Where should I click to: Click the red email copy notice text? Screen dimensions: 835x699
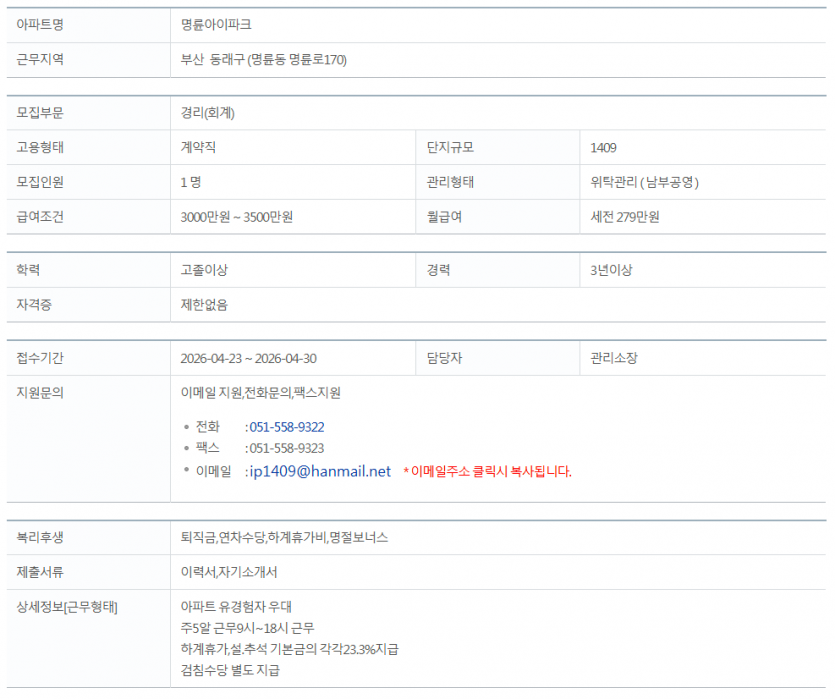tap(487, 472)
